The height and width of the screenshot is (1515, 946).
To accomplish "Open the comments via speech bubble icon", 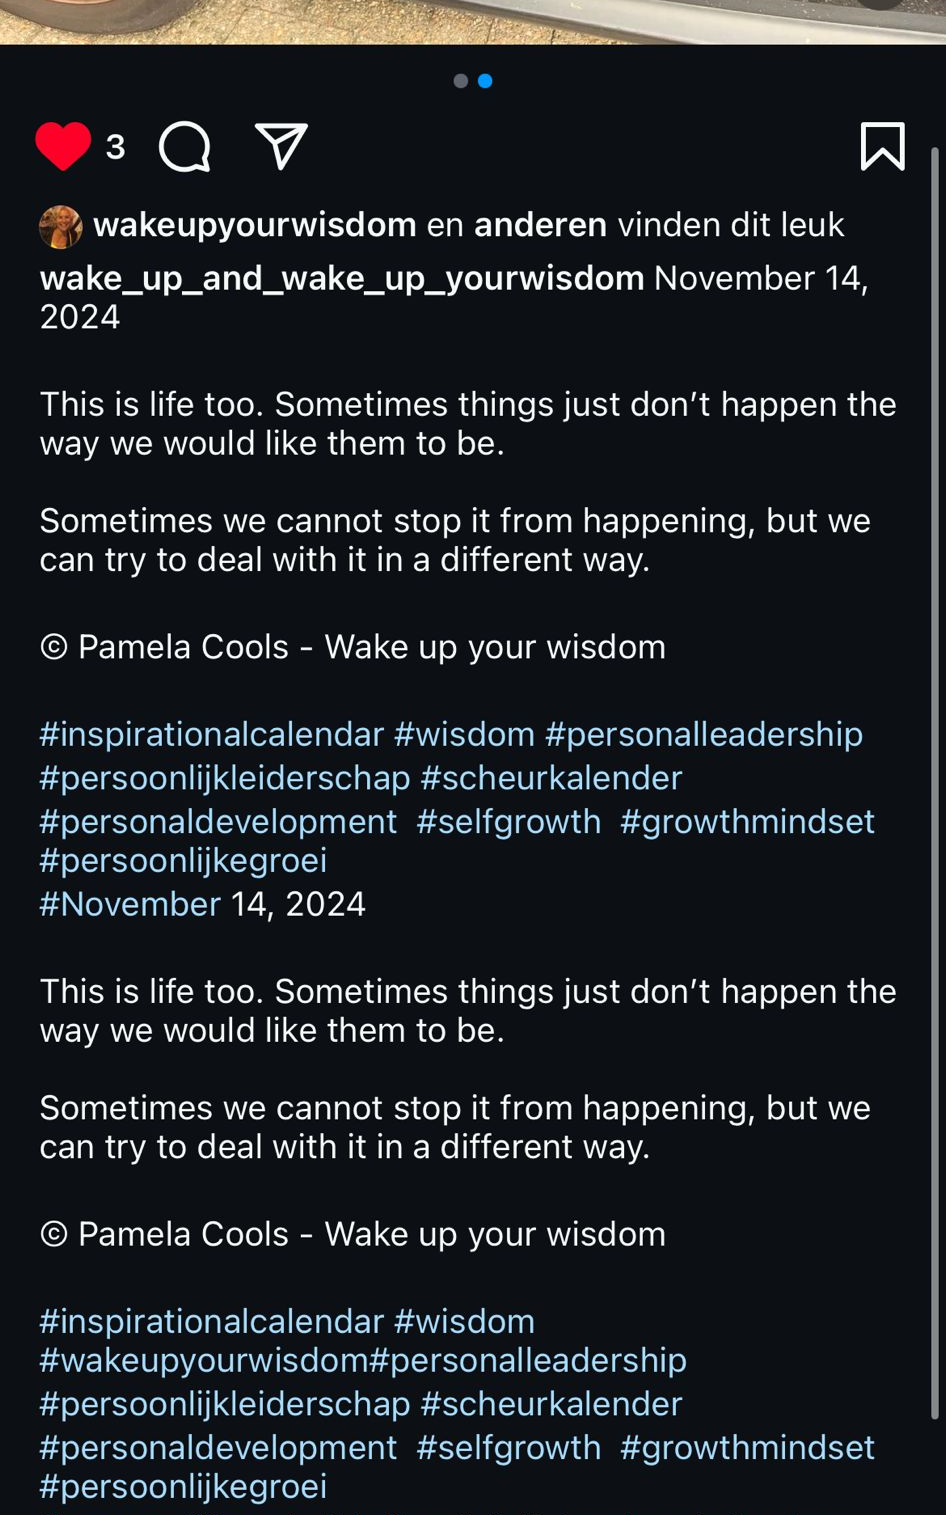I will (x=185, y=147).
